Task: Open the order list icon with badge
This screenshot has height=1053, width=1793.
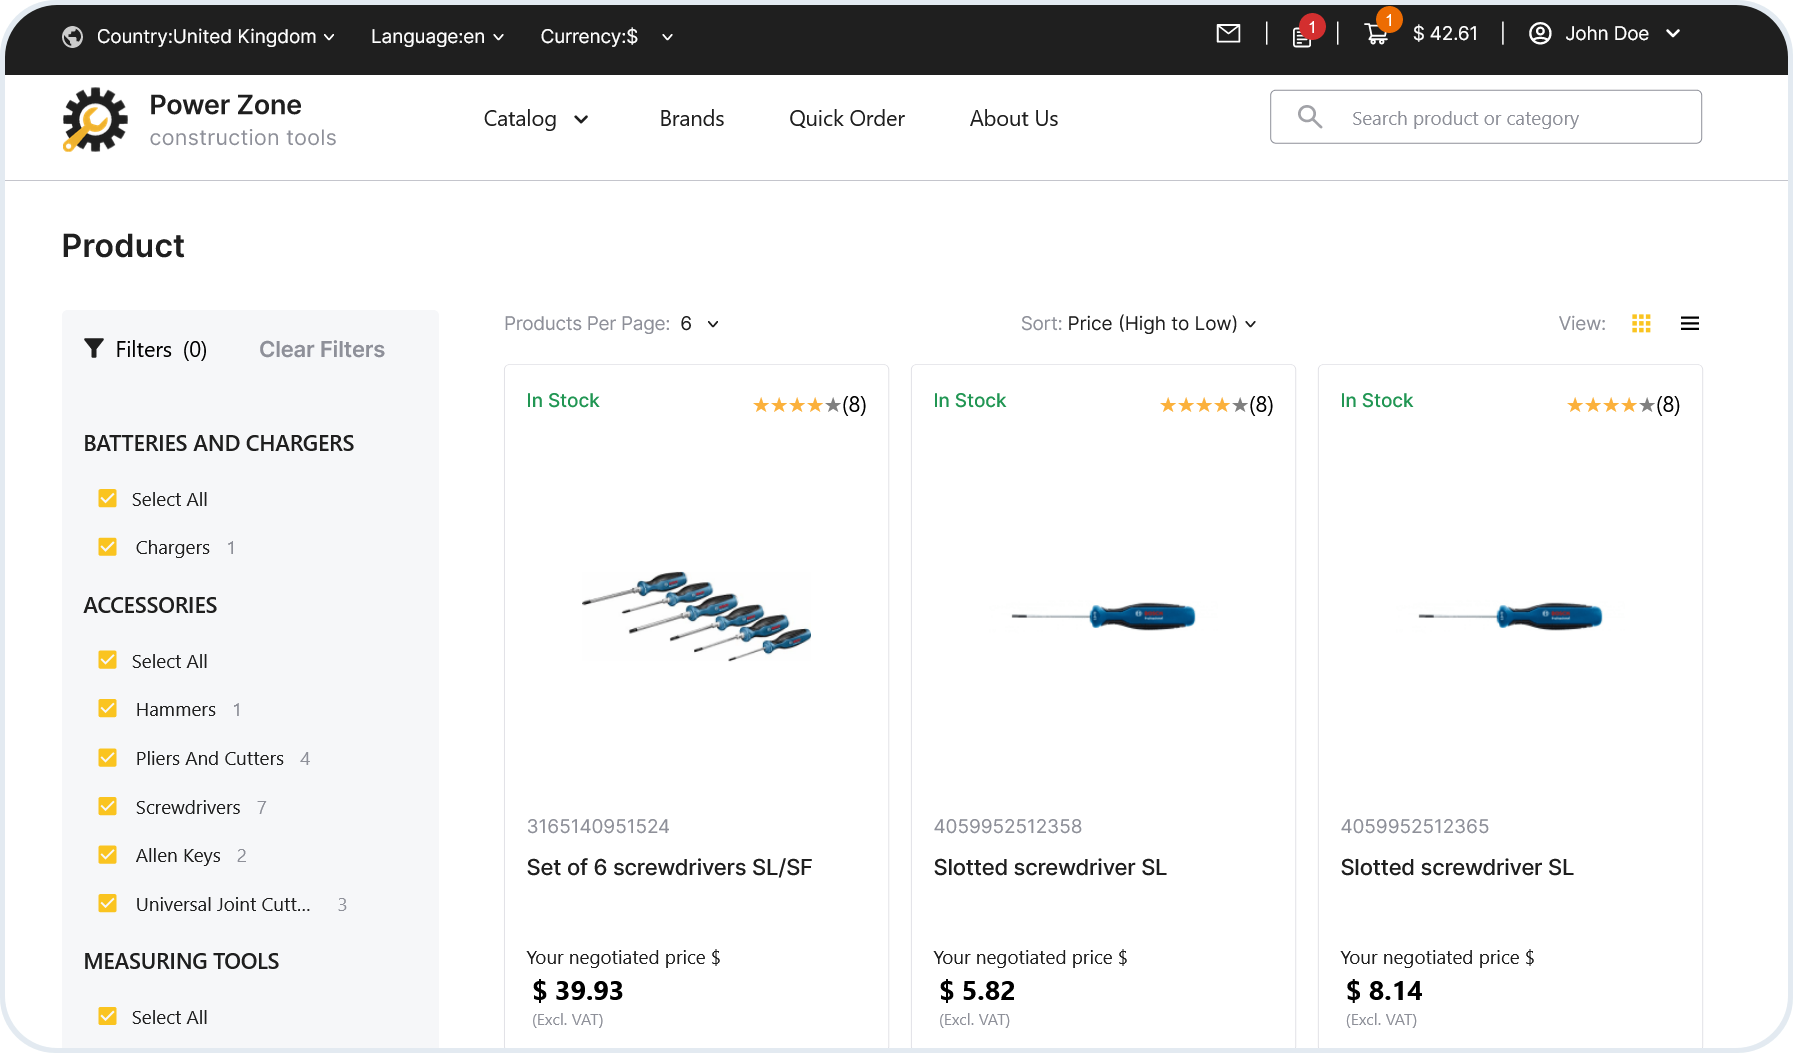Action: pos(1302,37)
